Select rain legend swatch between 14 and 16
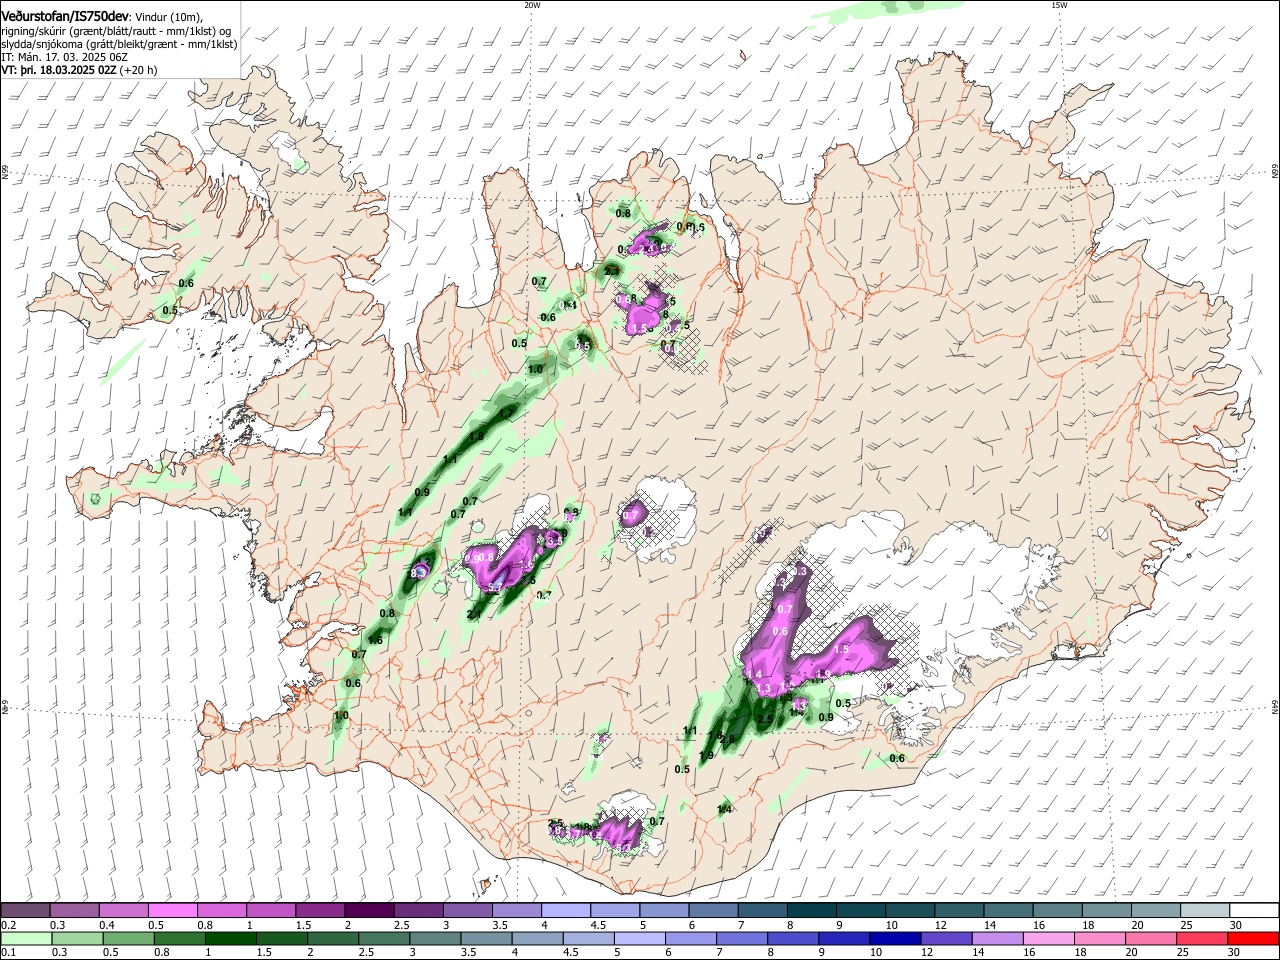 pyautogui.click(x=997, y=938)
